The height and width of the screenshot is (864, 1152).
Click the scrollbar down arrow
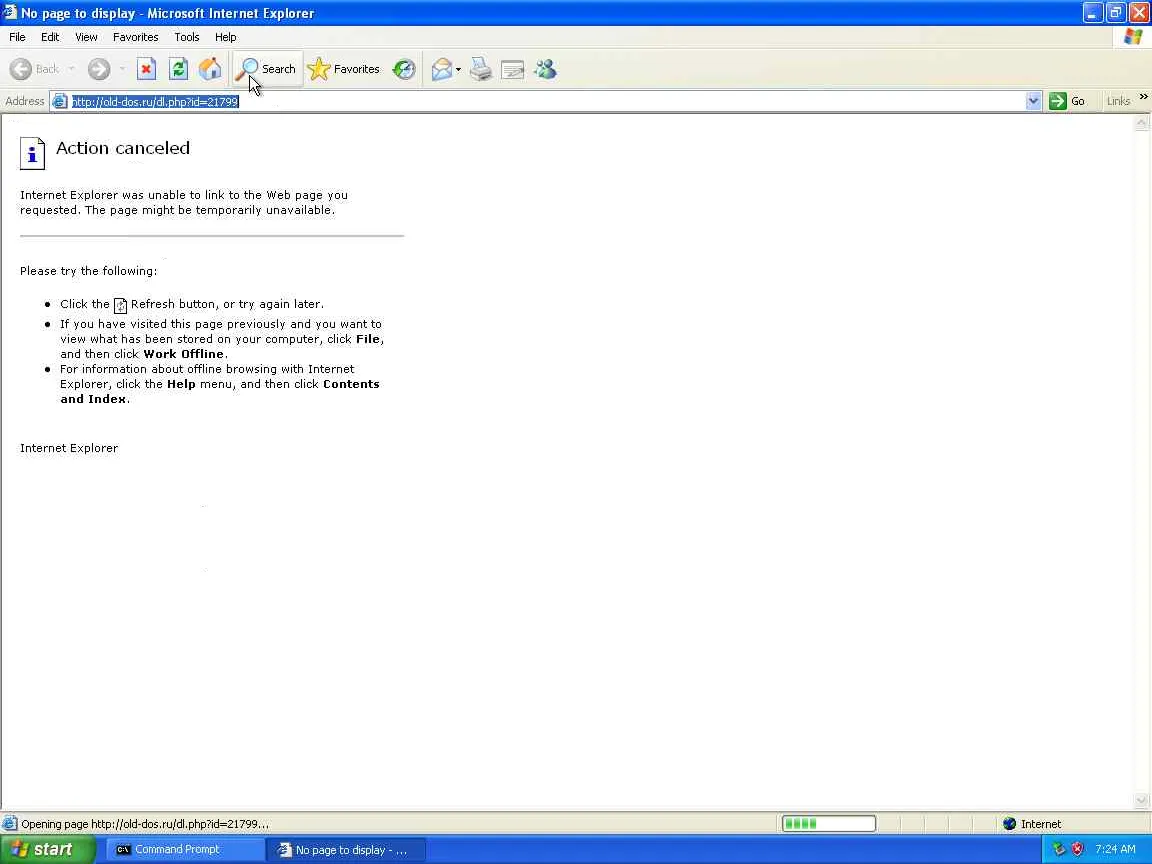point(1141,801)
